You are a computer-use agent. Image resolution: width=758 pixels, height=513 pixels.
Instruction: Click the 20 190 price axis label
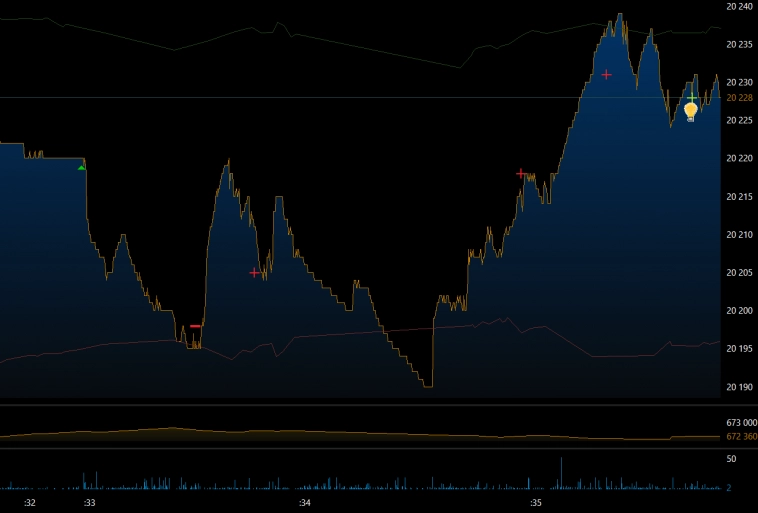(740, 387)
